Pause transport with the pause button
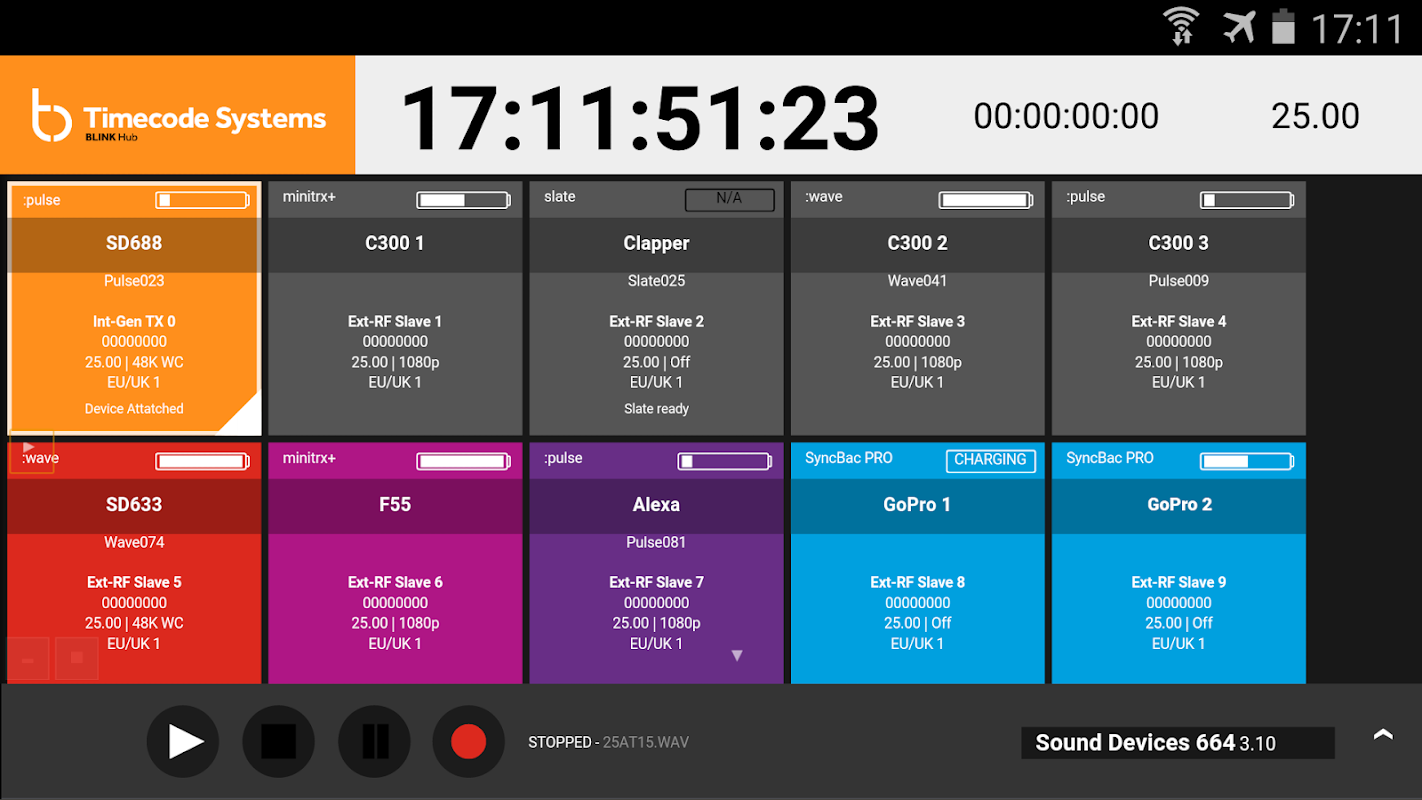The image size is (1422, 800). tap(374, 742)
